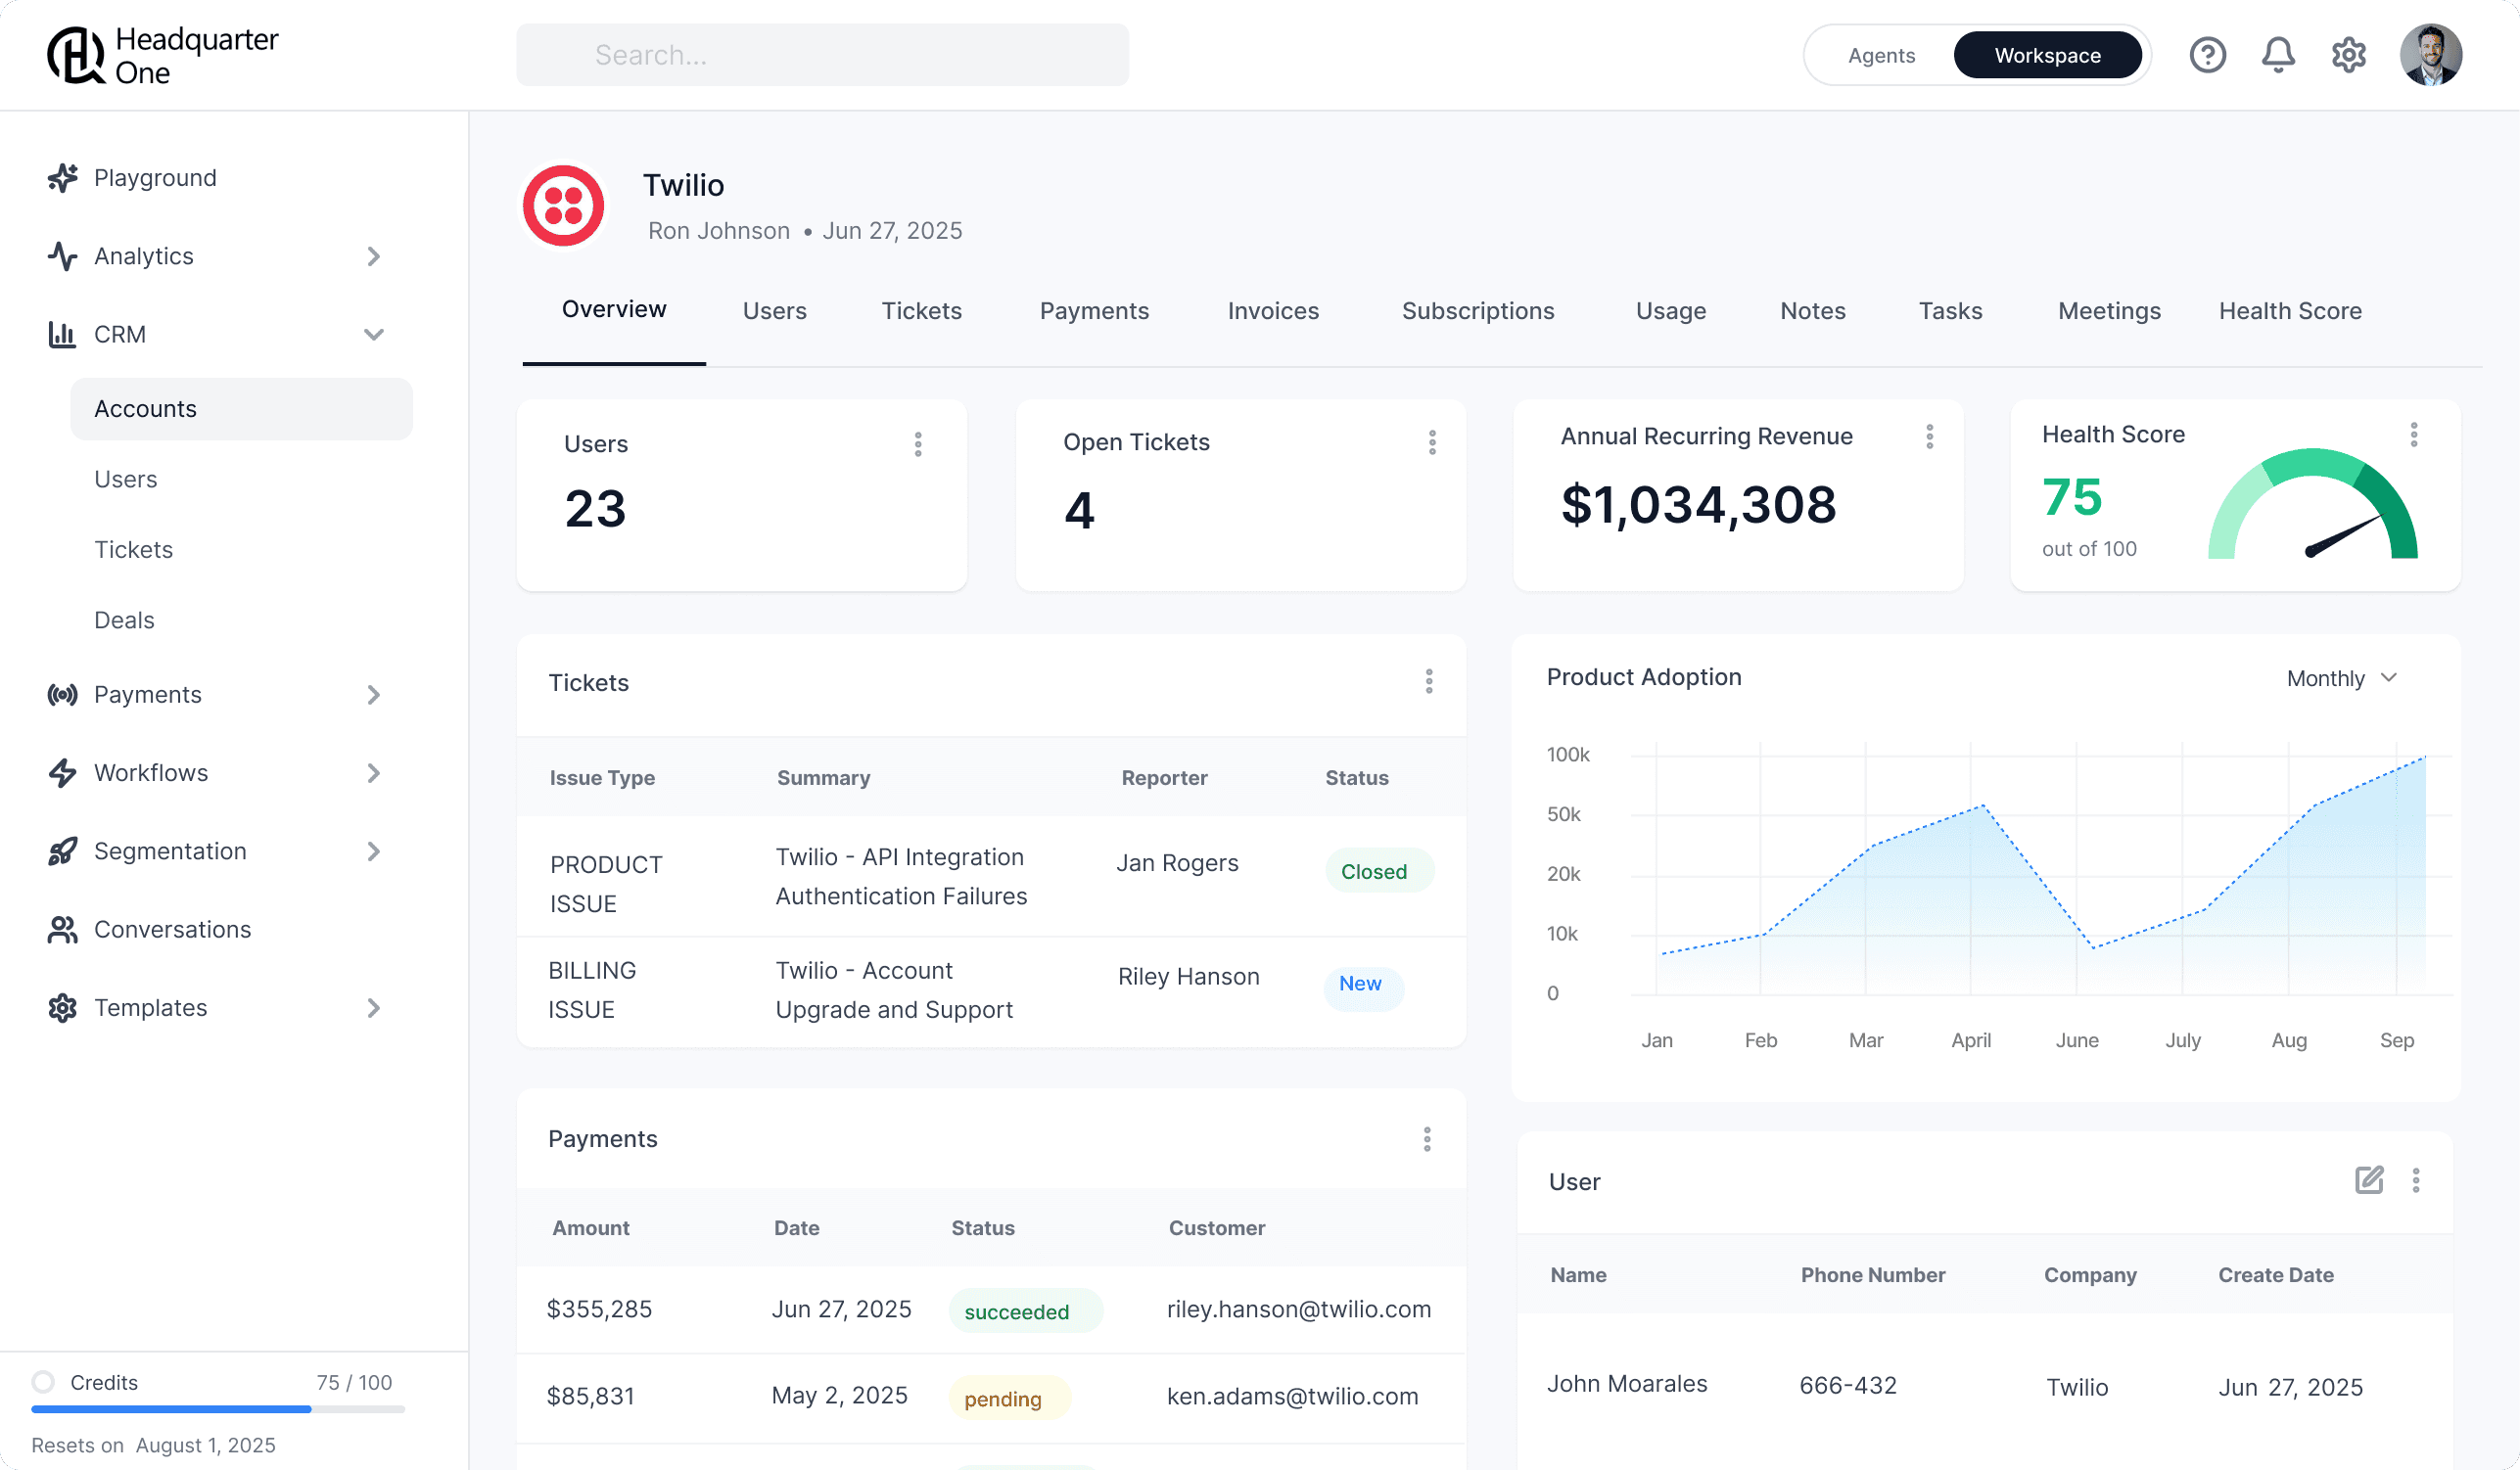Open the Subscriptions tab
Viewport: 2520px width, 1470px height.
pyautogui.click(x=1477, y=311)
